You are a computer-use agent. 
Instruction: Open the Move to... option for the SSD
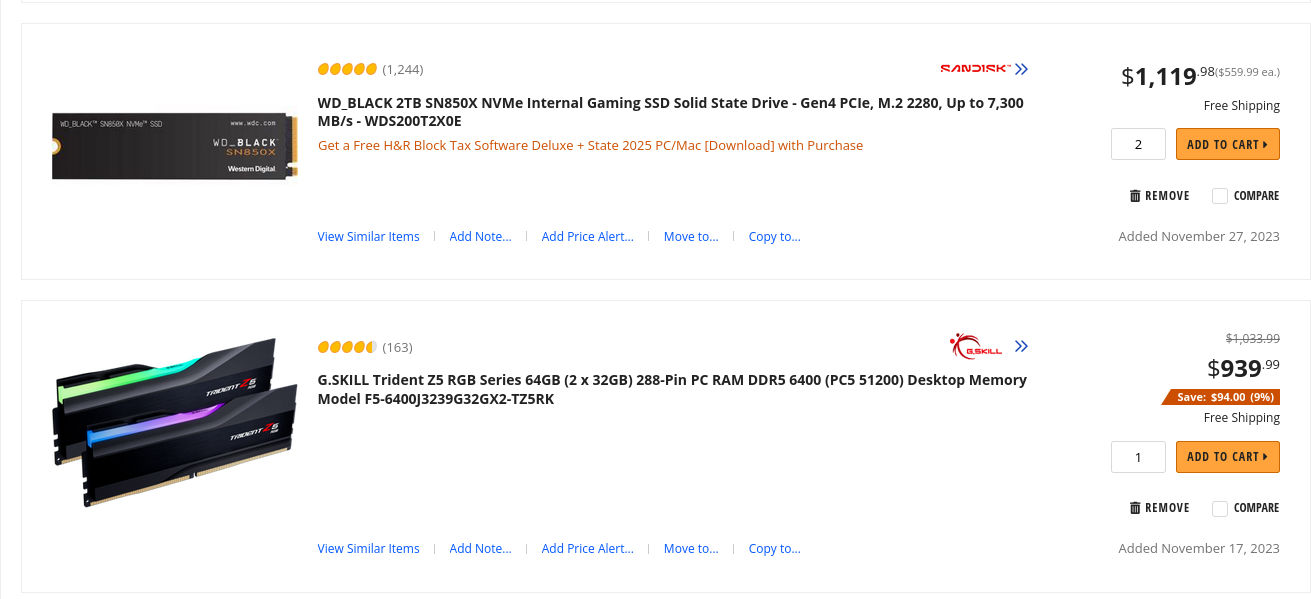pyautogui.click(x=690, y=236)
